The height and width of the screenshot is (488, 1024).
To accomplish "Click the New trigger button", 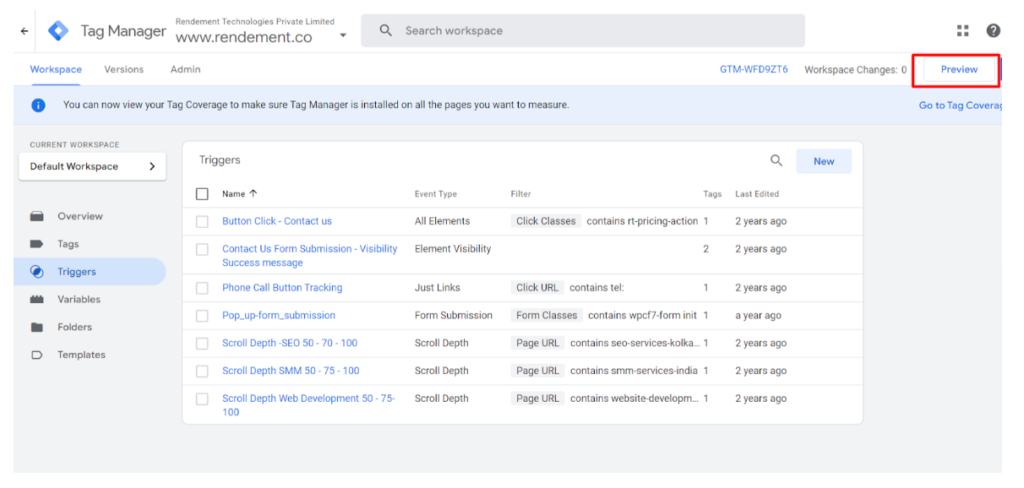I will [x=824, y=161].
